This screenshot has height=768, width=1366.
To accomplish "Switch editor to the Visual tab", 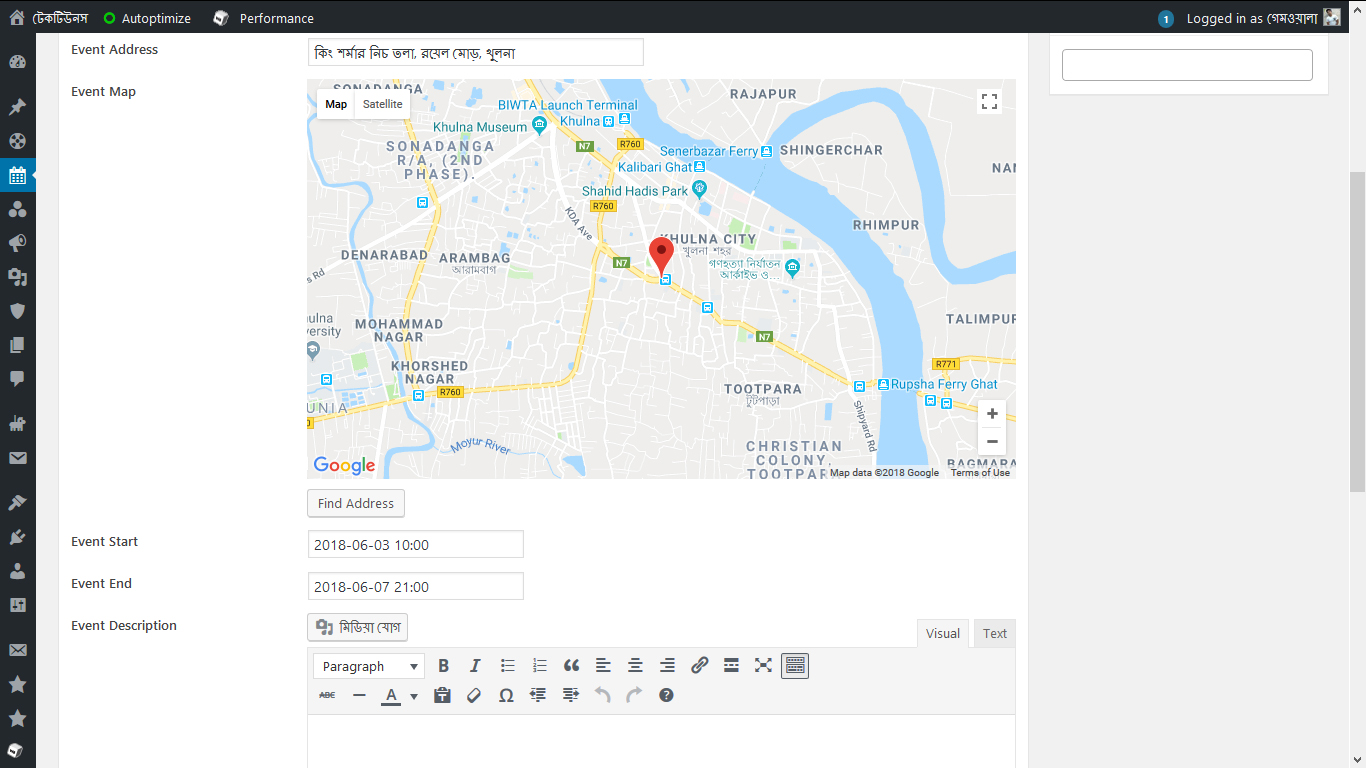I will 943,633.
